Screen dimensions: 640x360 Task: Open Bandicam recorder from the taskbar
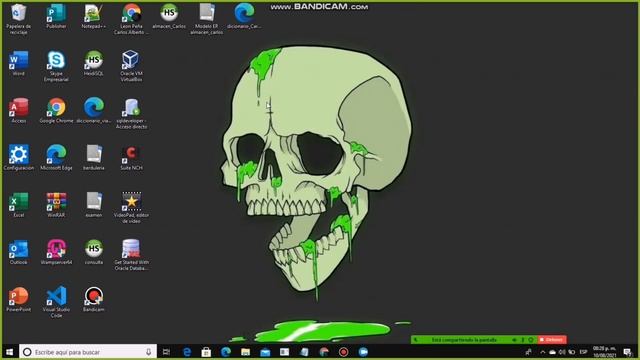pos(344,352)
